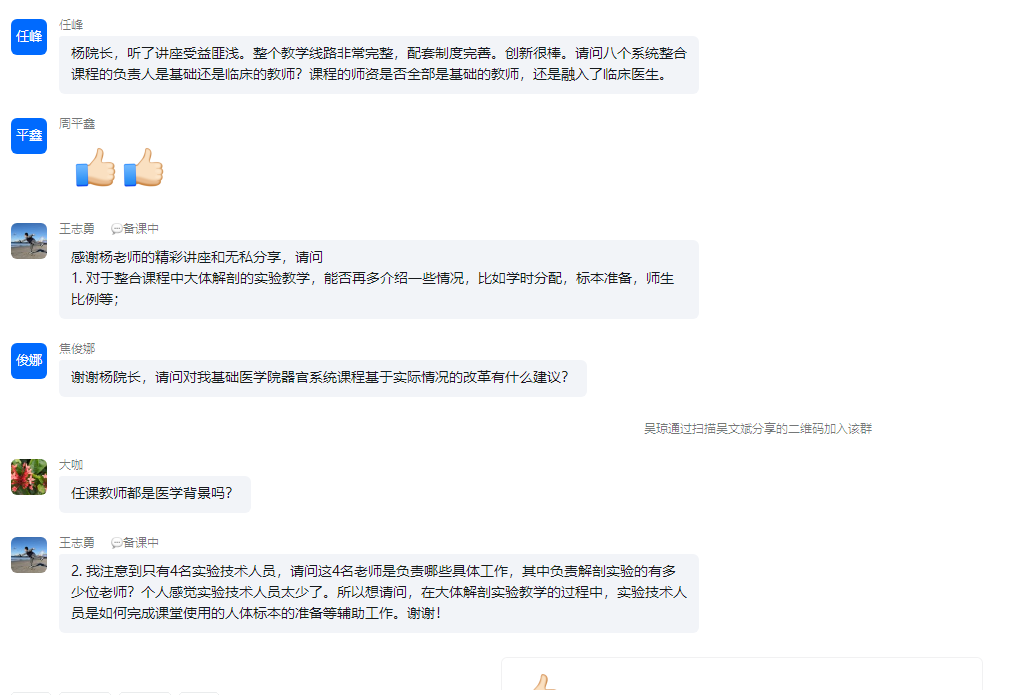Click sender name 大咖
Viewport: 1024px width, 695px height.
coord(71,465)
